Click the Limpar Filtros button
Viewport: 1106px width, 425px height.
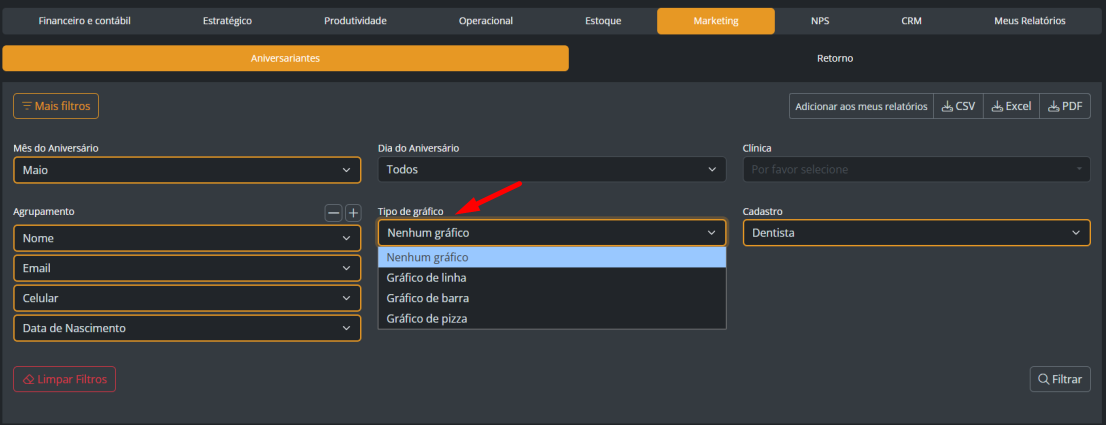click(65, 379)
